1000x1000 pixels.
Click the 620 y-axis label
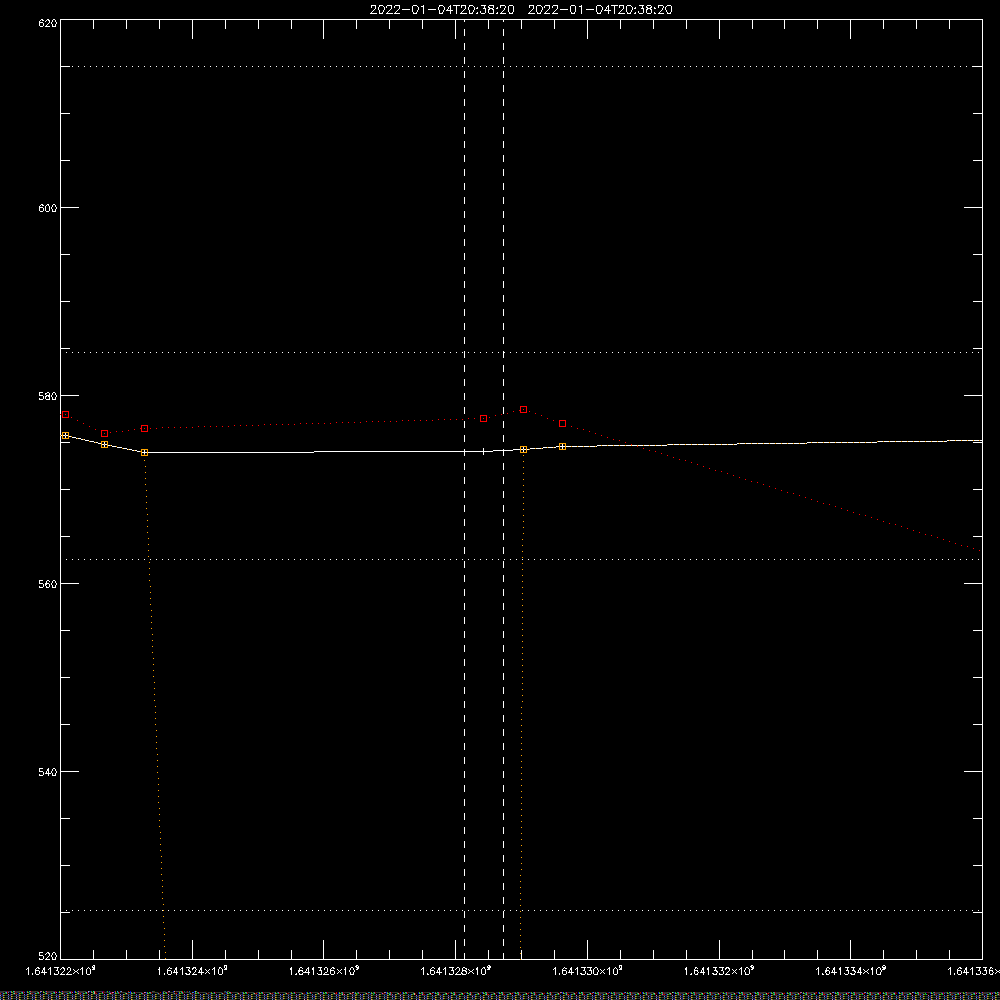pos(48,24)
